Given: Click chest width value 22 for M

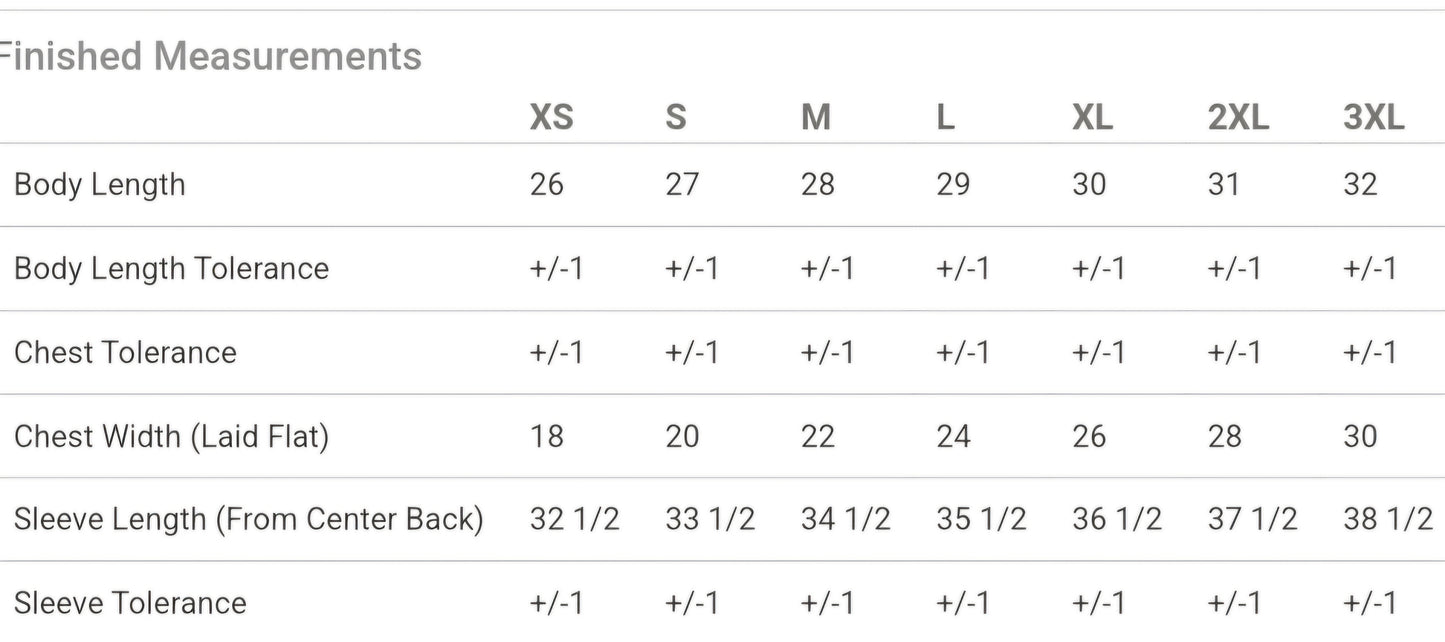Looking at the screenshot, I should point(818,437).
